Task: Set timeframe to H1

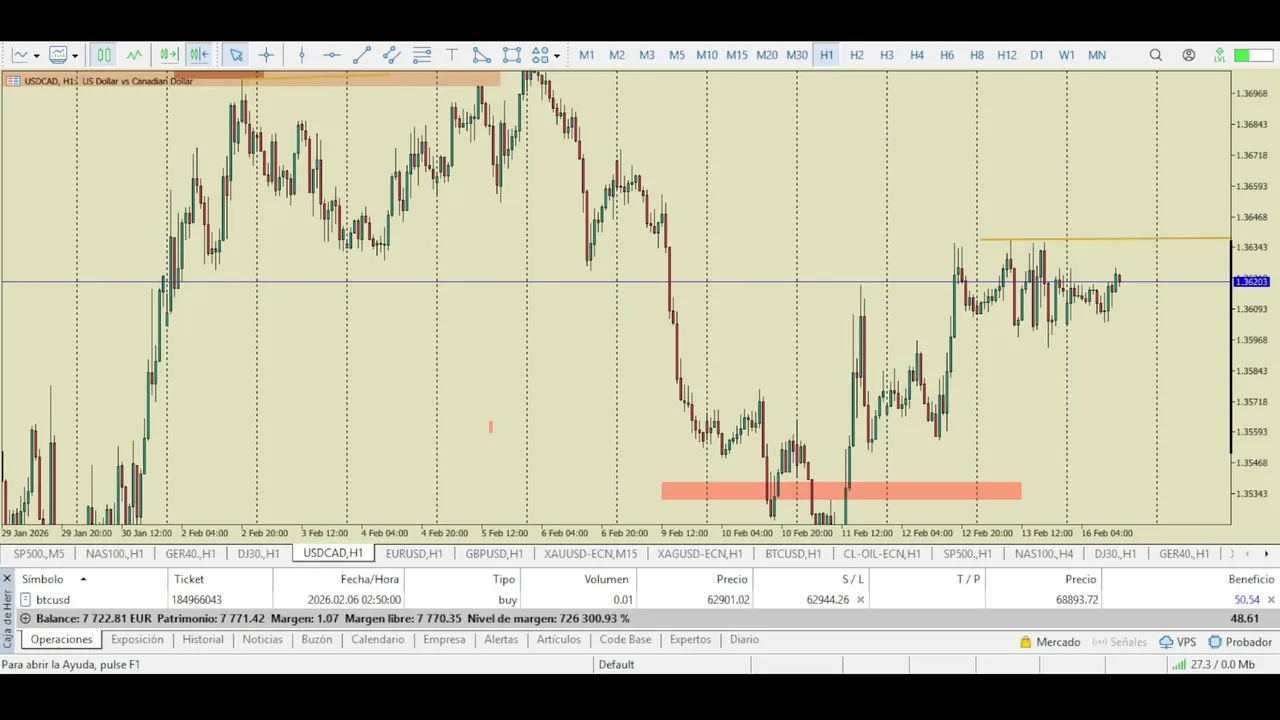Action: click(827, 55)
